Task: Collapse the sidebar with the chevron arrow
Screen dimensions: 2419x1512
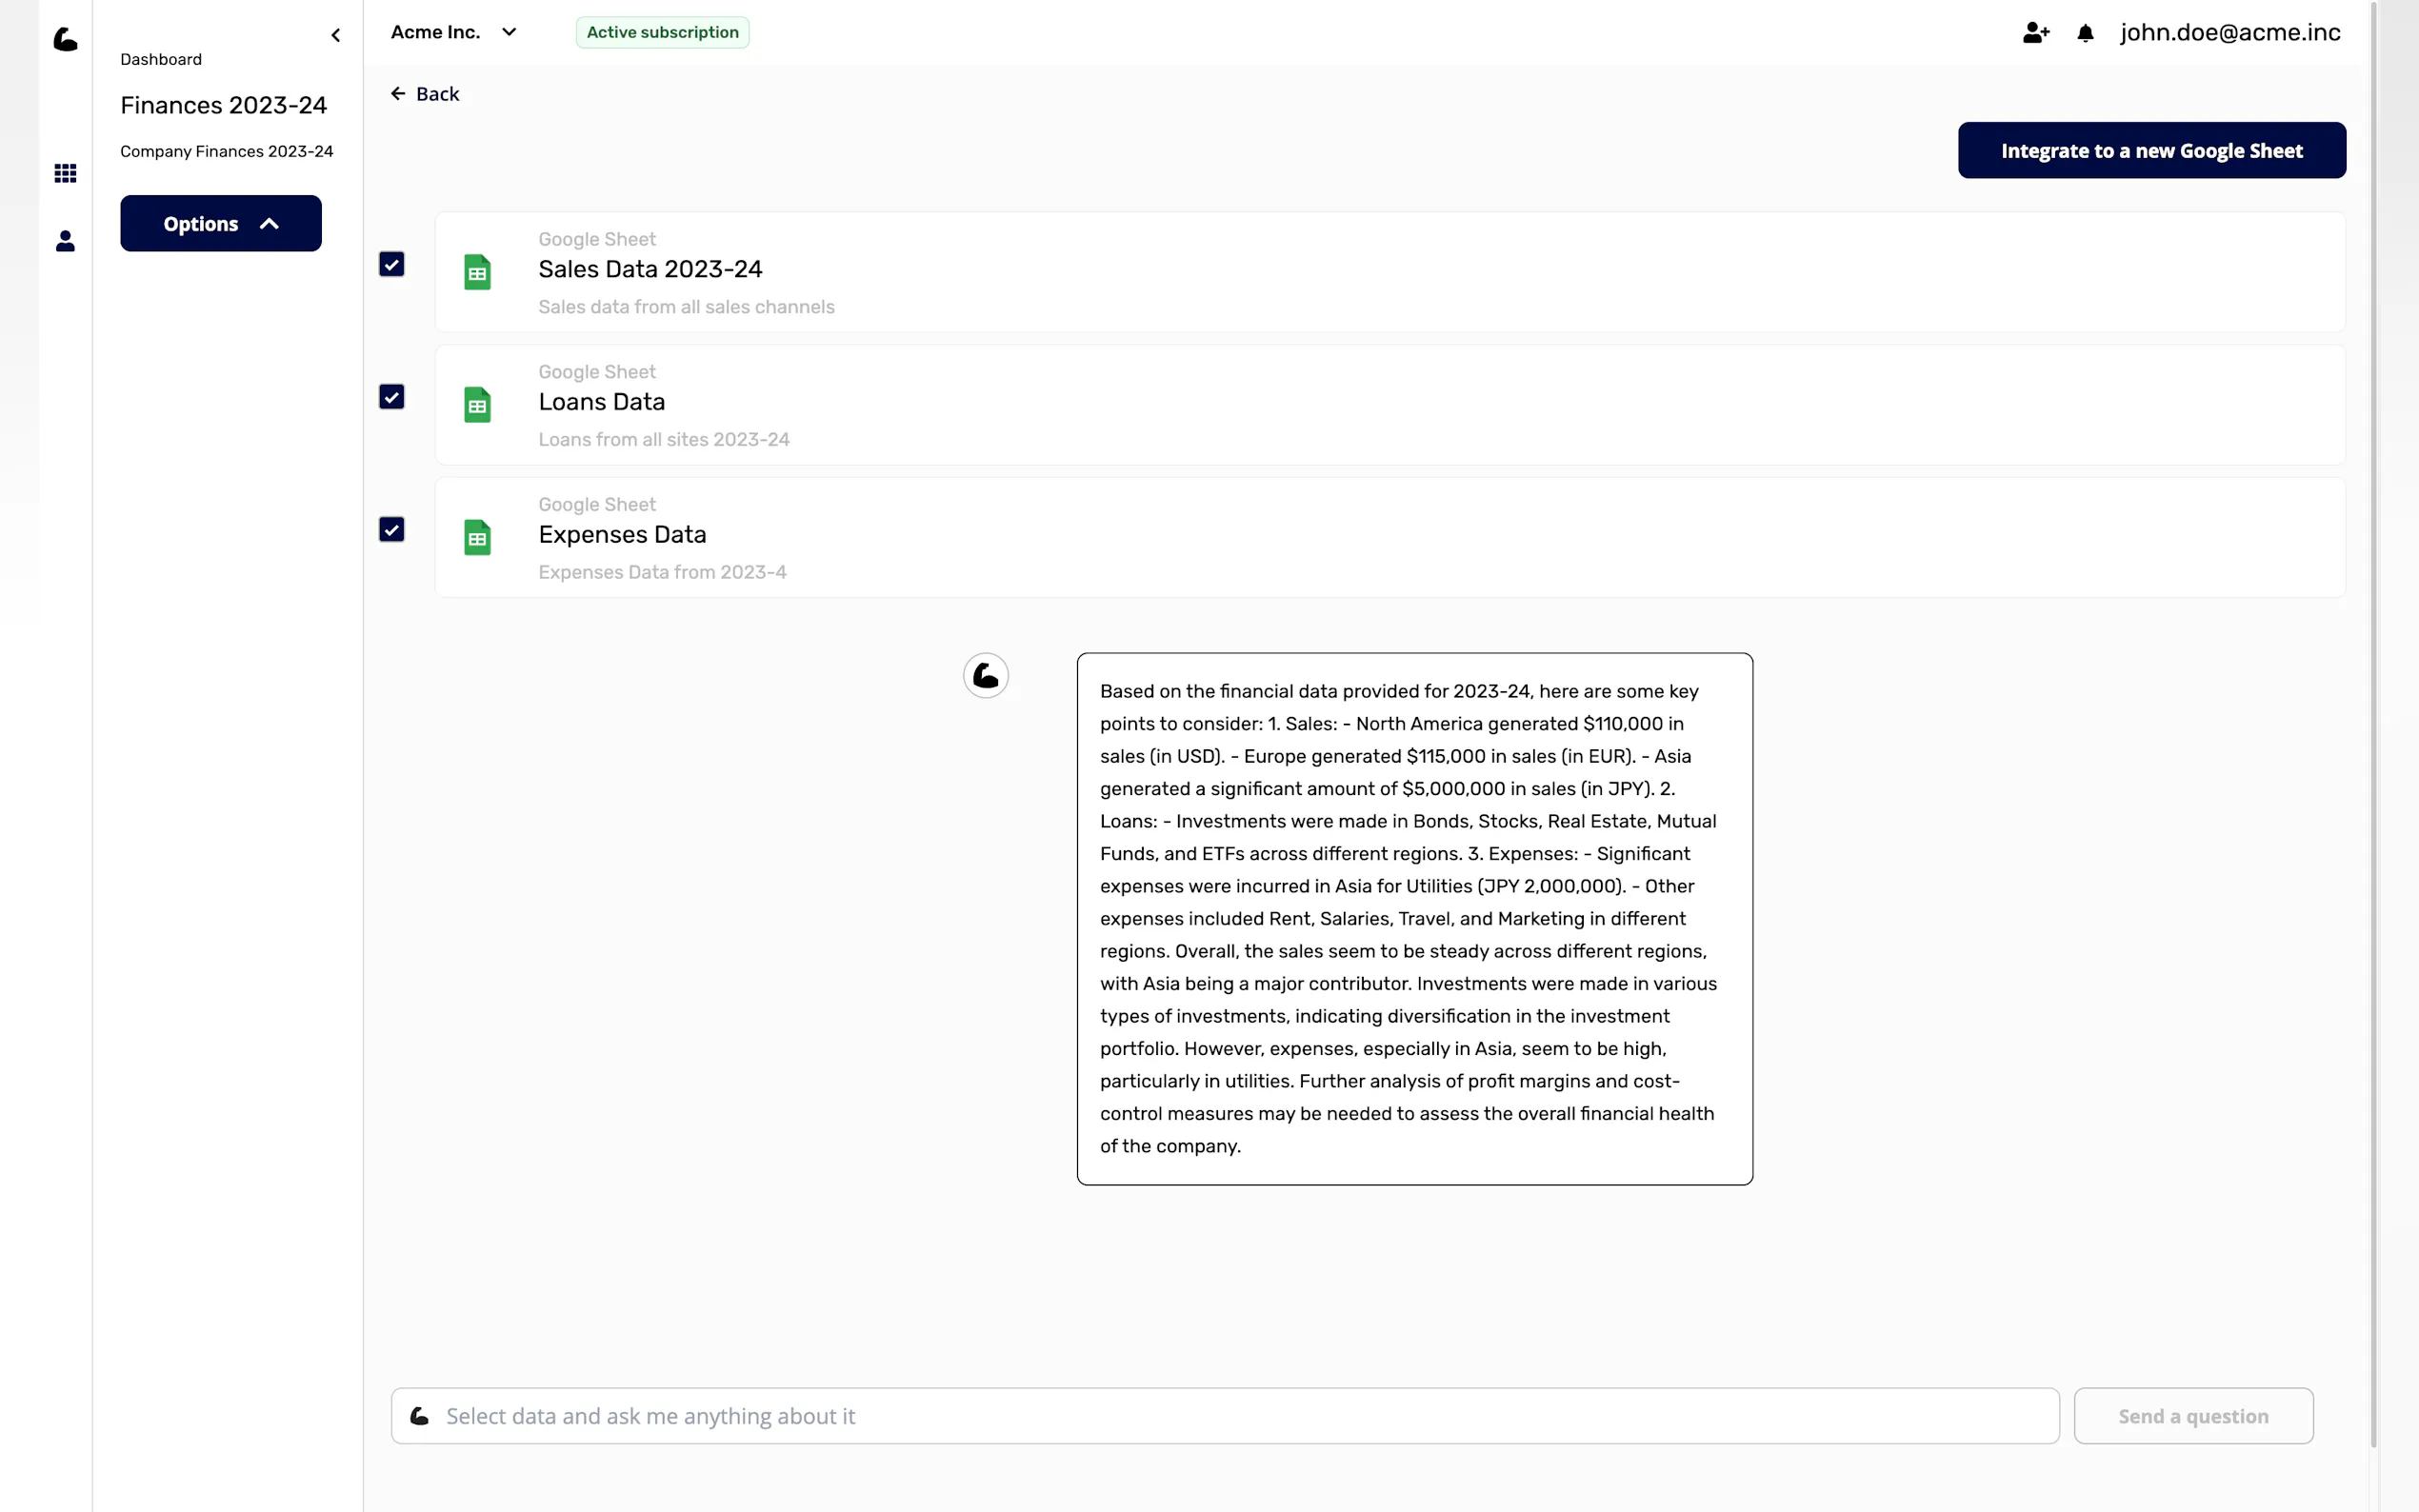Action: pos(336,36)
